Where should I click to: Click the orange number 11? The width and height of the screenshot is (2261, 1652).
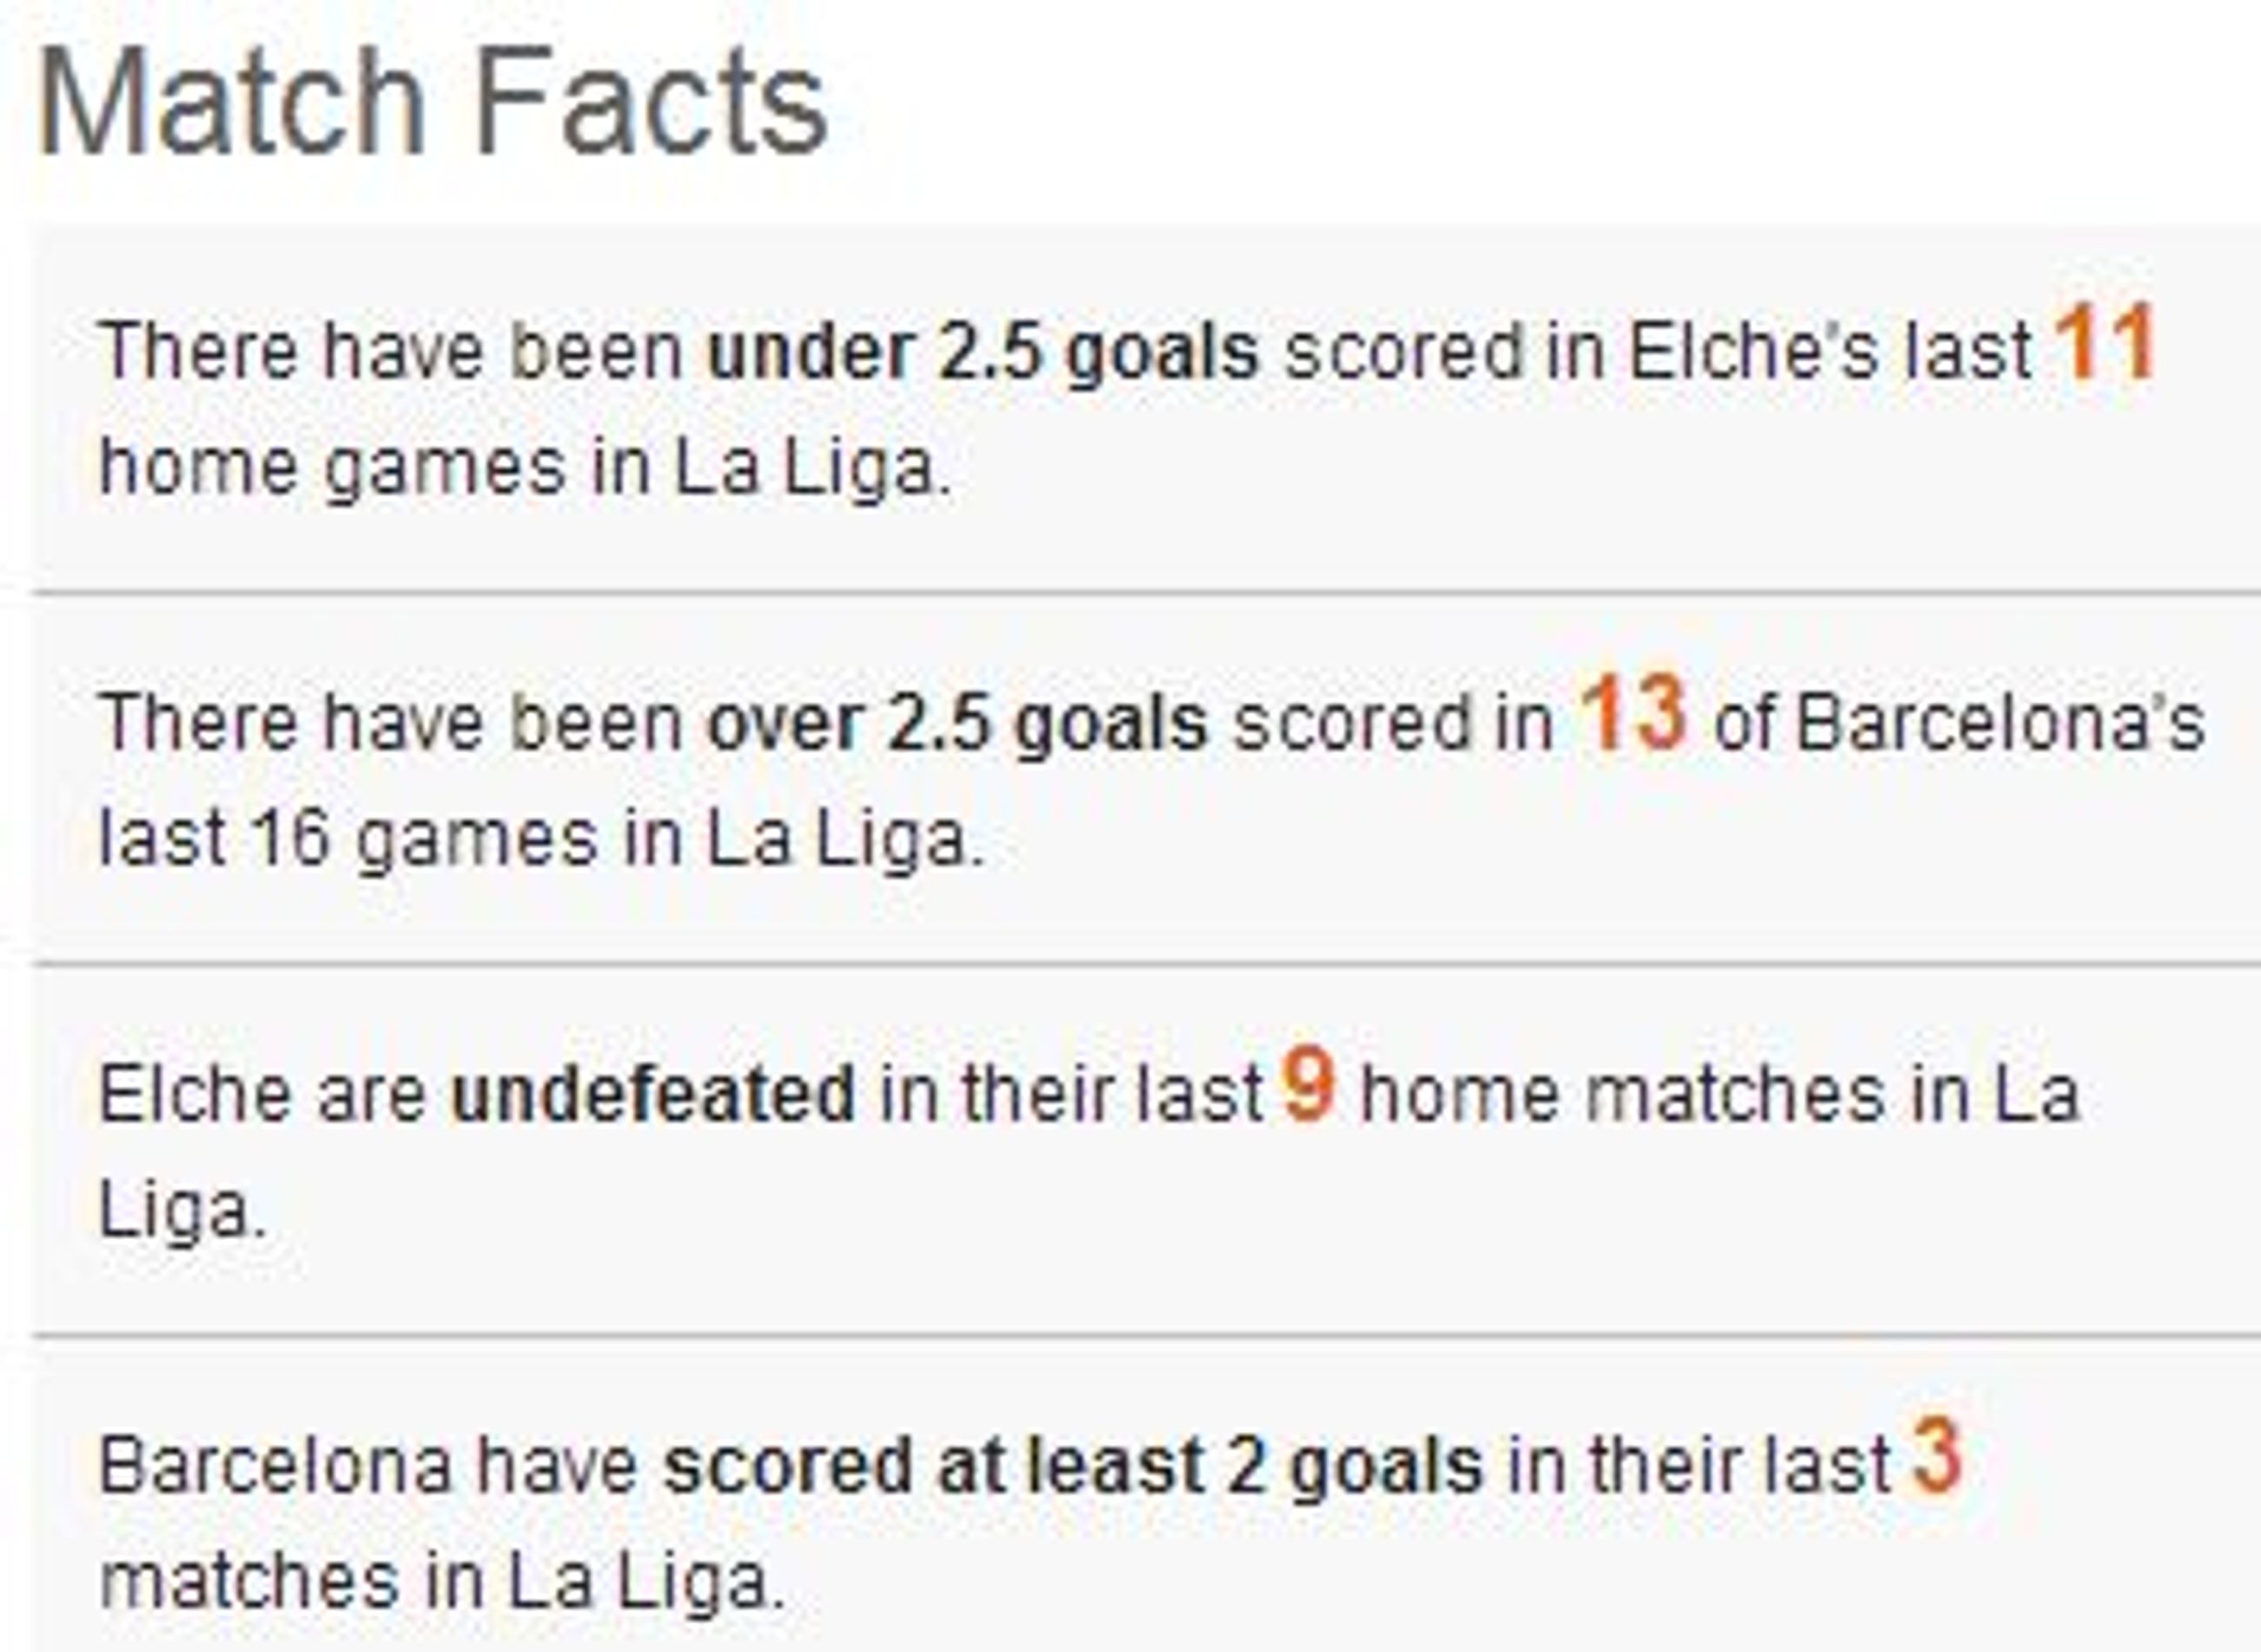tap(2104, 344)
